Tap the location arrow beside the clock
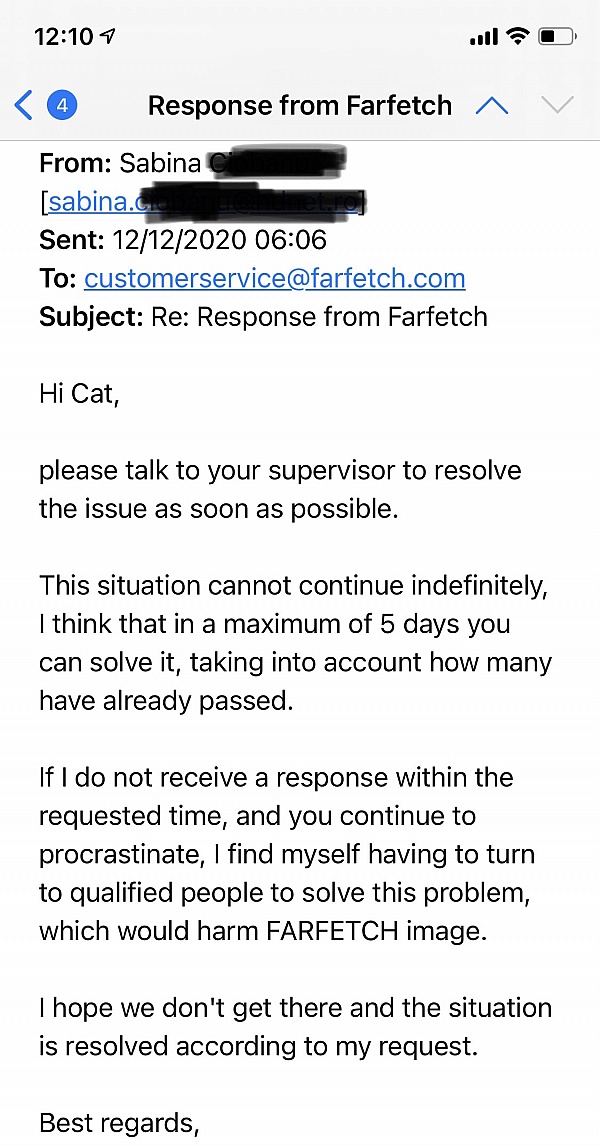 108,37
